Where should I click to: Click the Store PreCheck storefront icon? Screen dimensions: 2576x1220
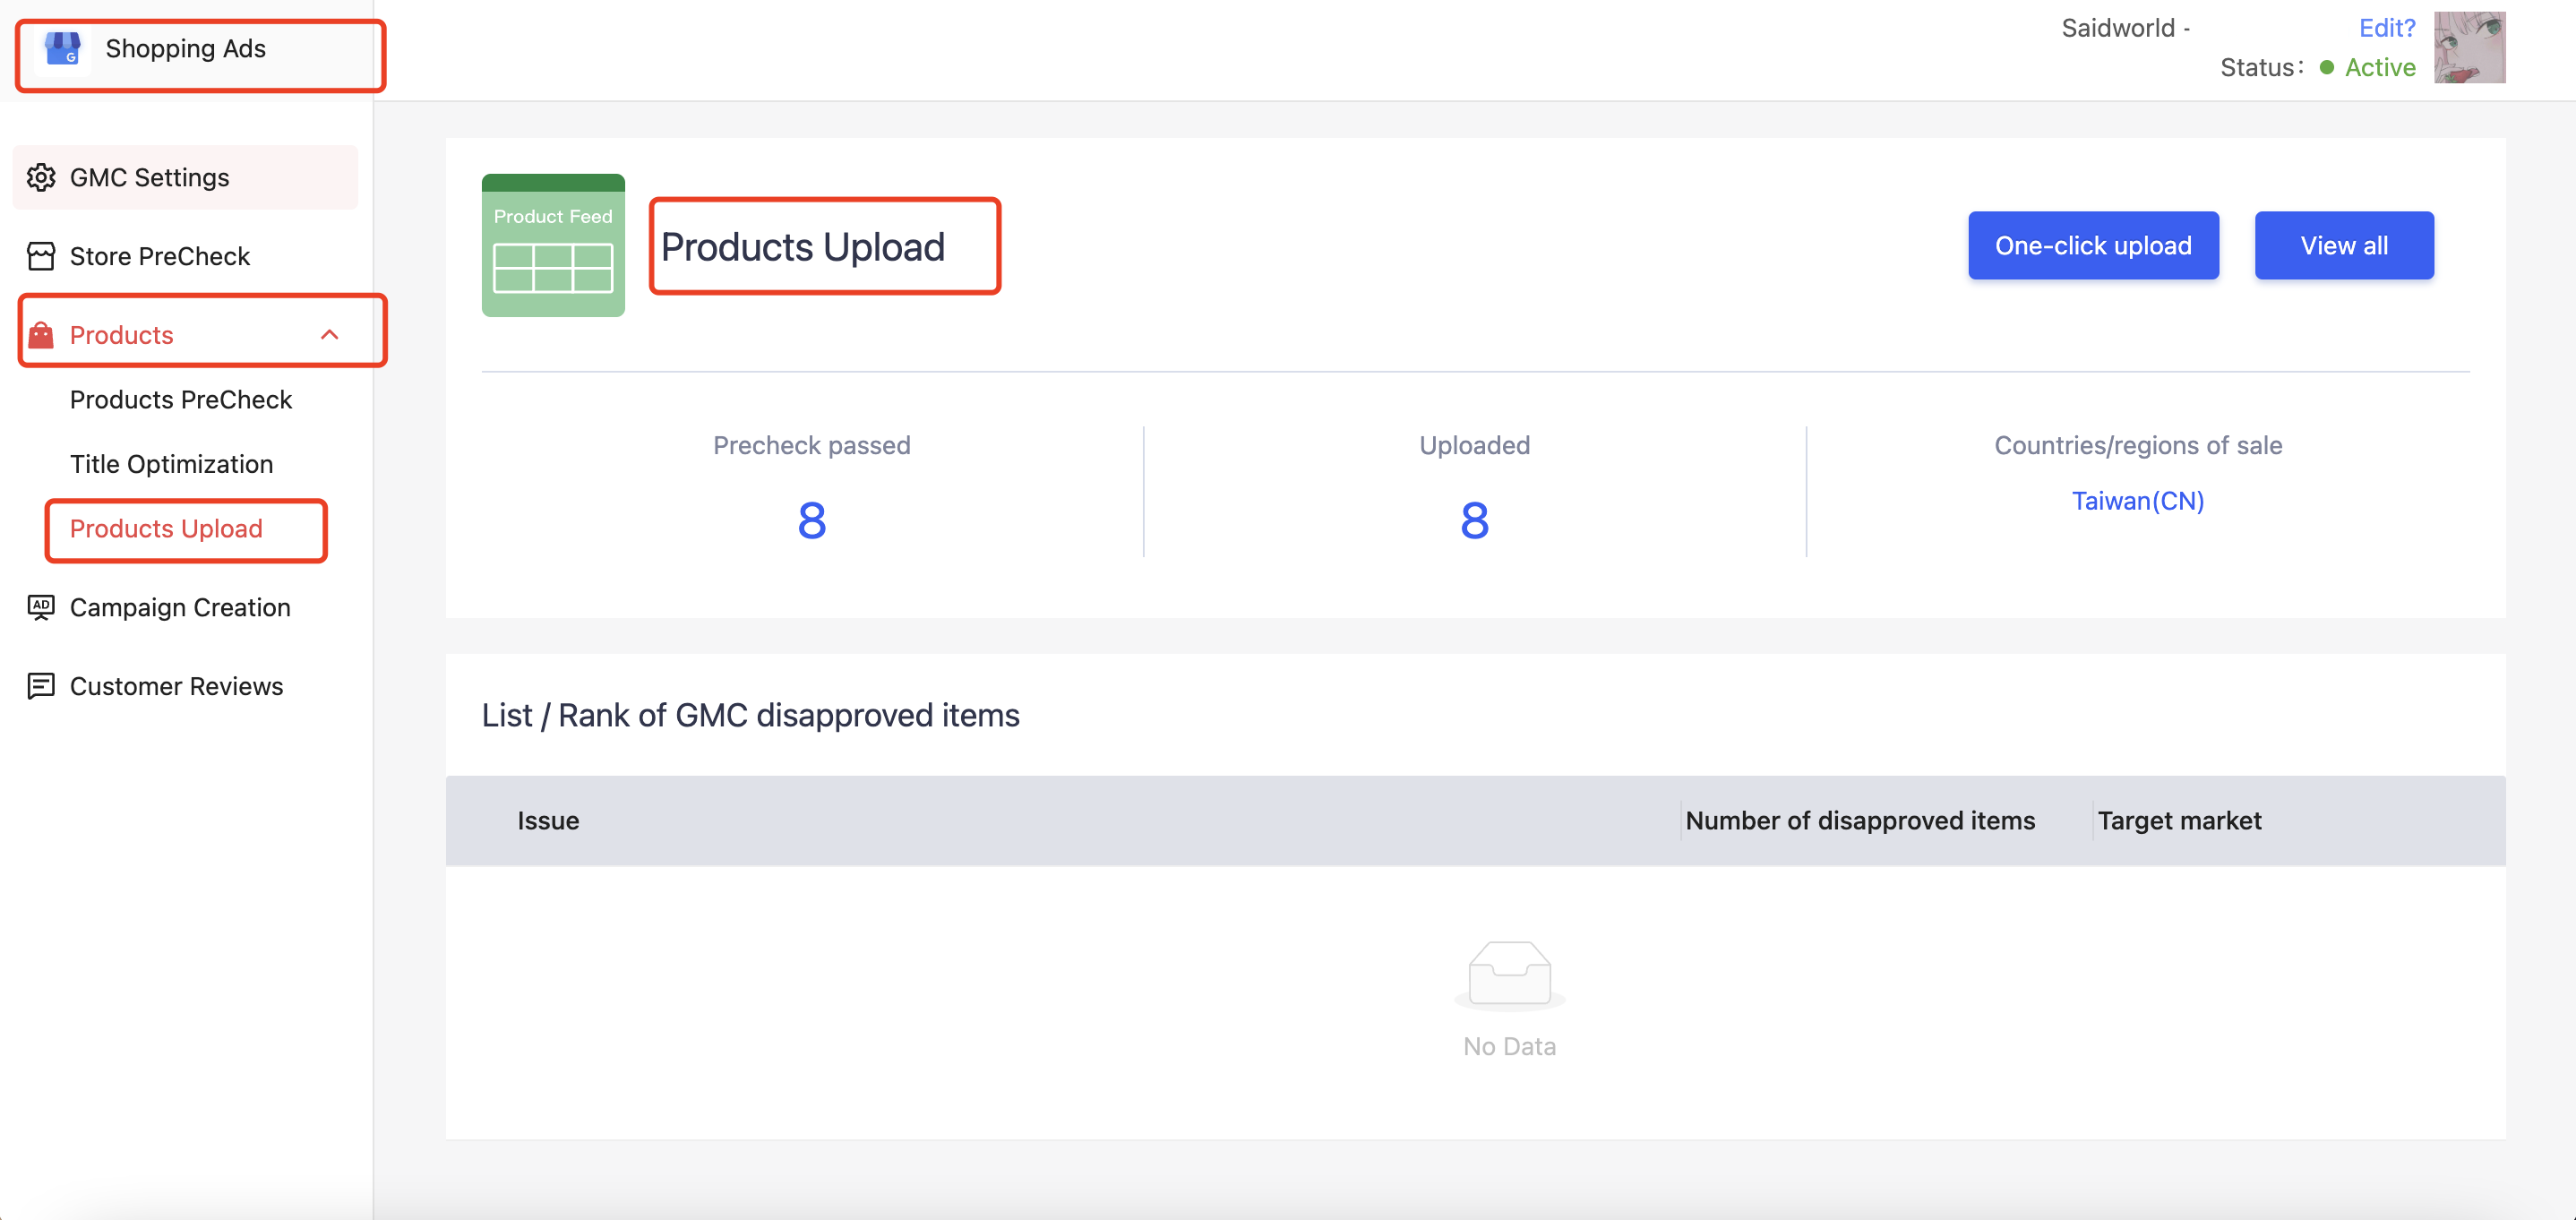point(41,256)
